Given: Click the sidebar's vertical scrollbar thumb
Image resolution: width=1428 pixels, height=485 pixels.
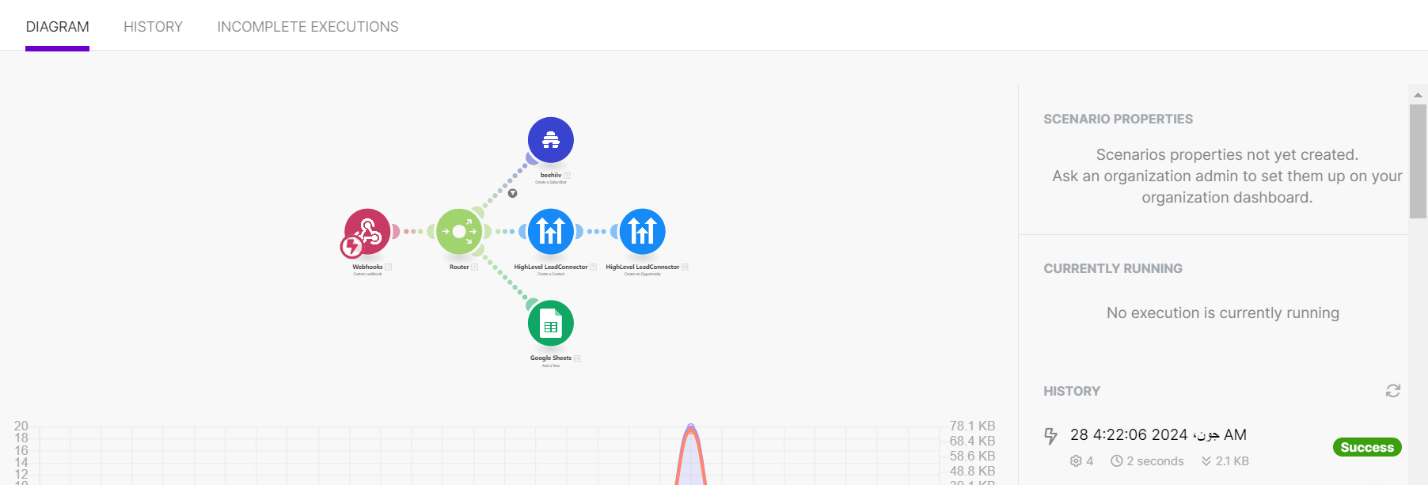Looking at the screenshot, I should pos(1418,160).
